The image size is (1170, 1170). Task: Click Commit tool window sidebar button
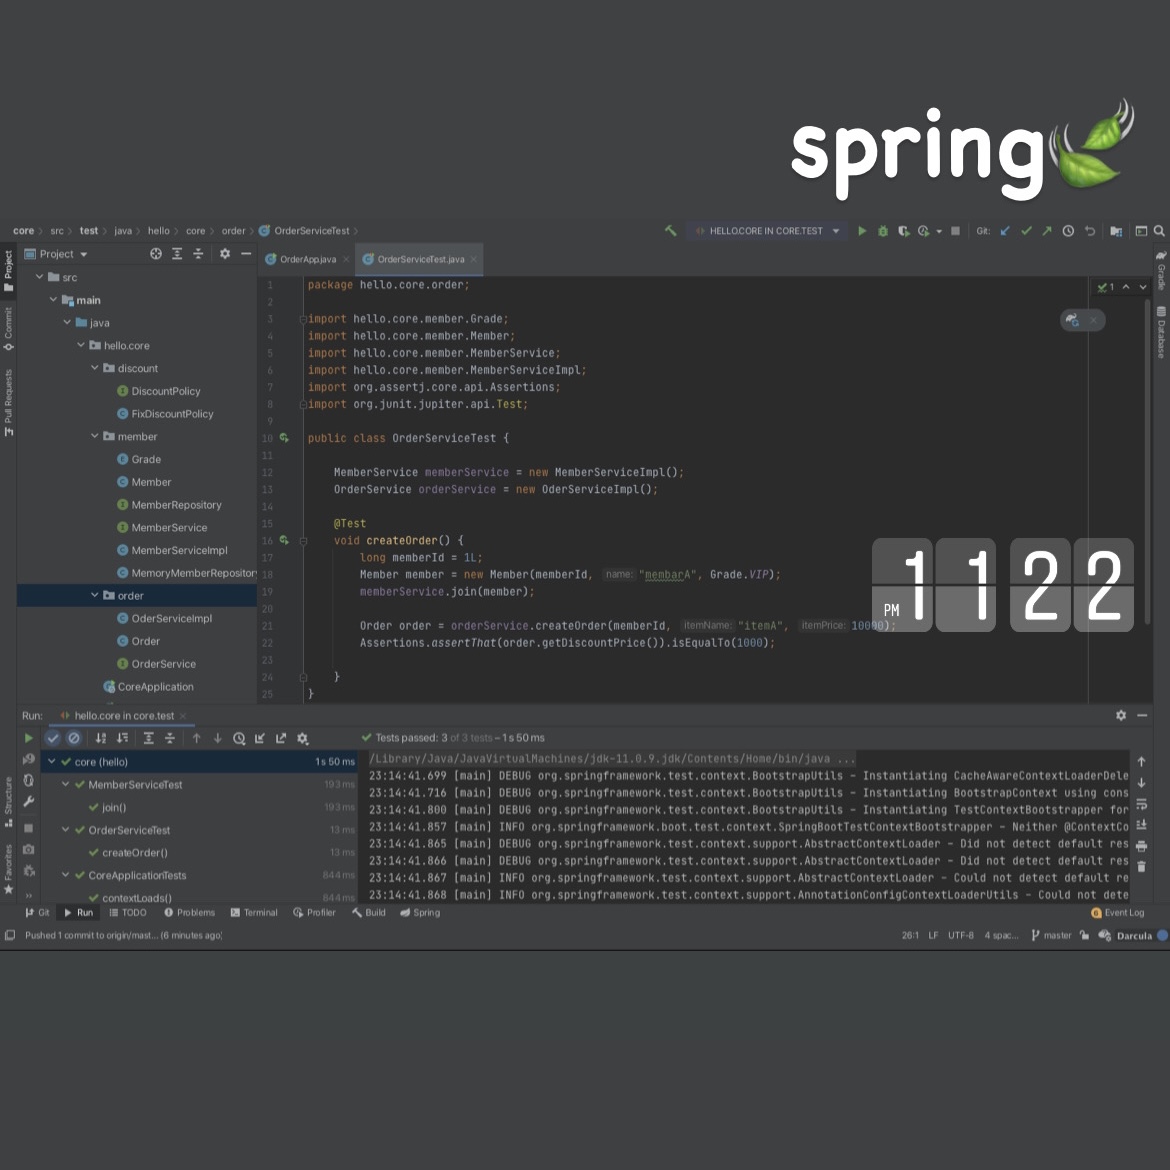pyautogui.click(x=8, y=328)
